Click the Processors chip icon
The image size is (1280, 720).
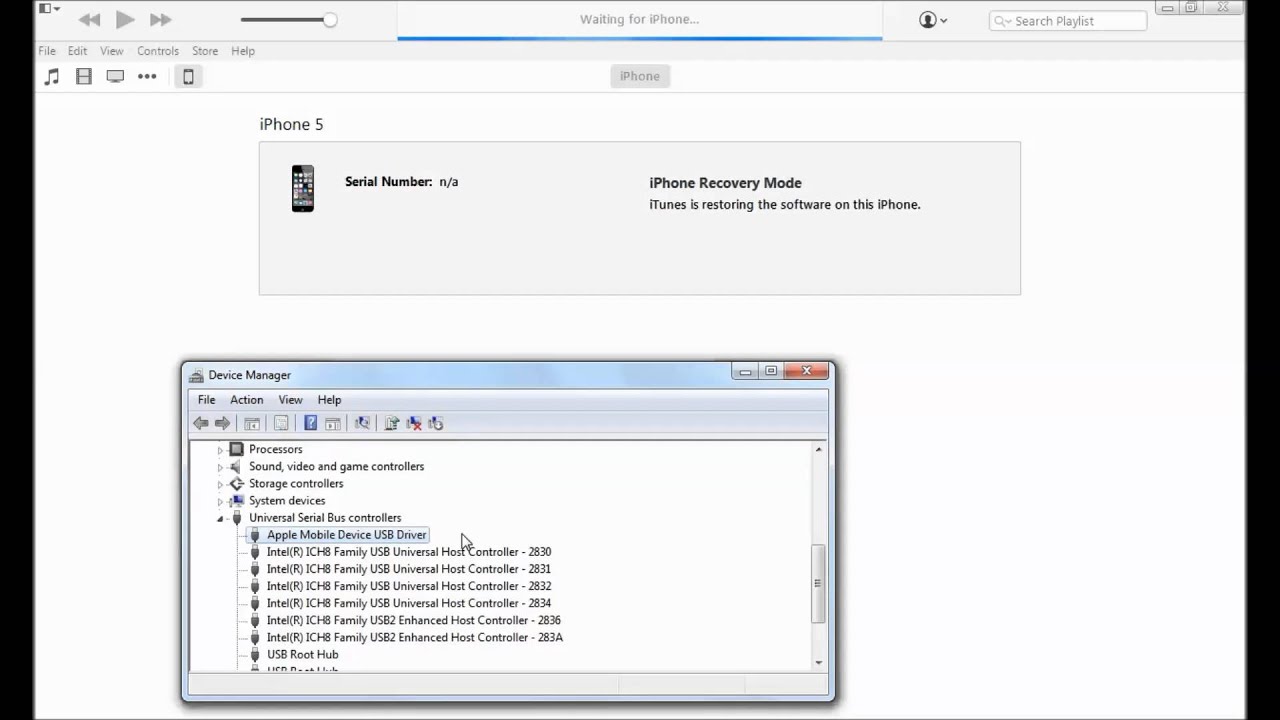point(237,450)
